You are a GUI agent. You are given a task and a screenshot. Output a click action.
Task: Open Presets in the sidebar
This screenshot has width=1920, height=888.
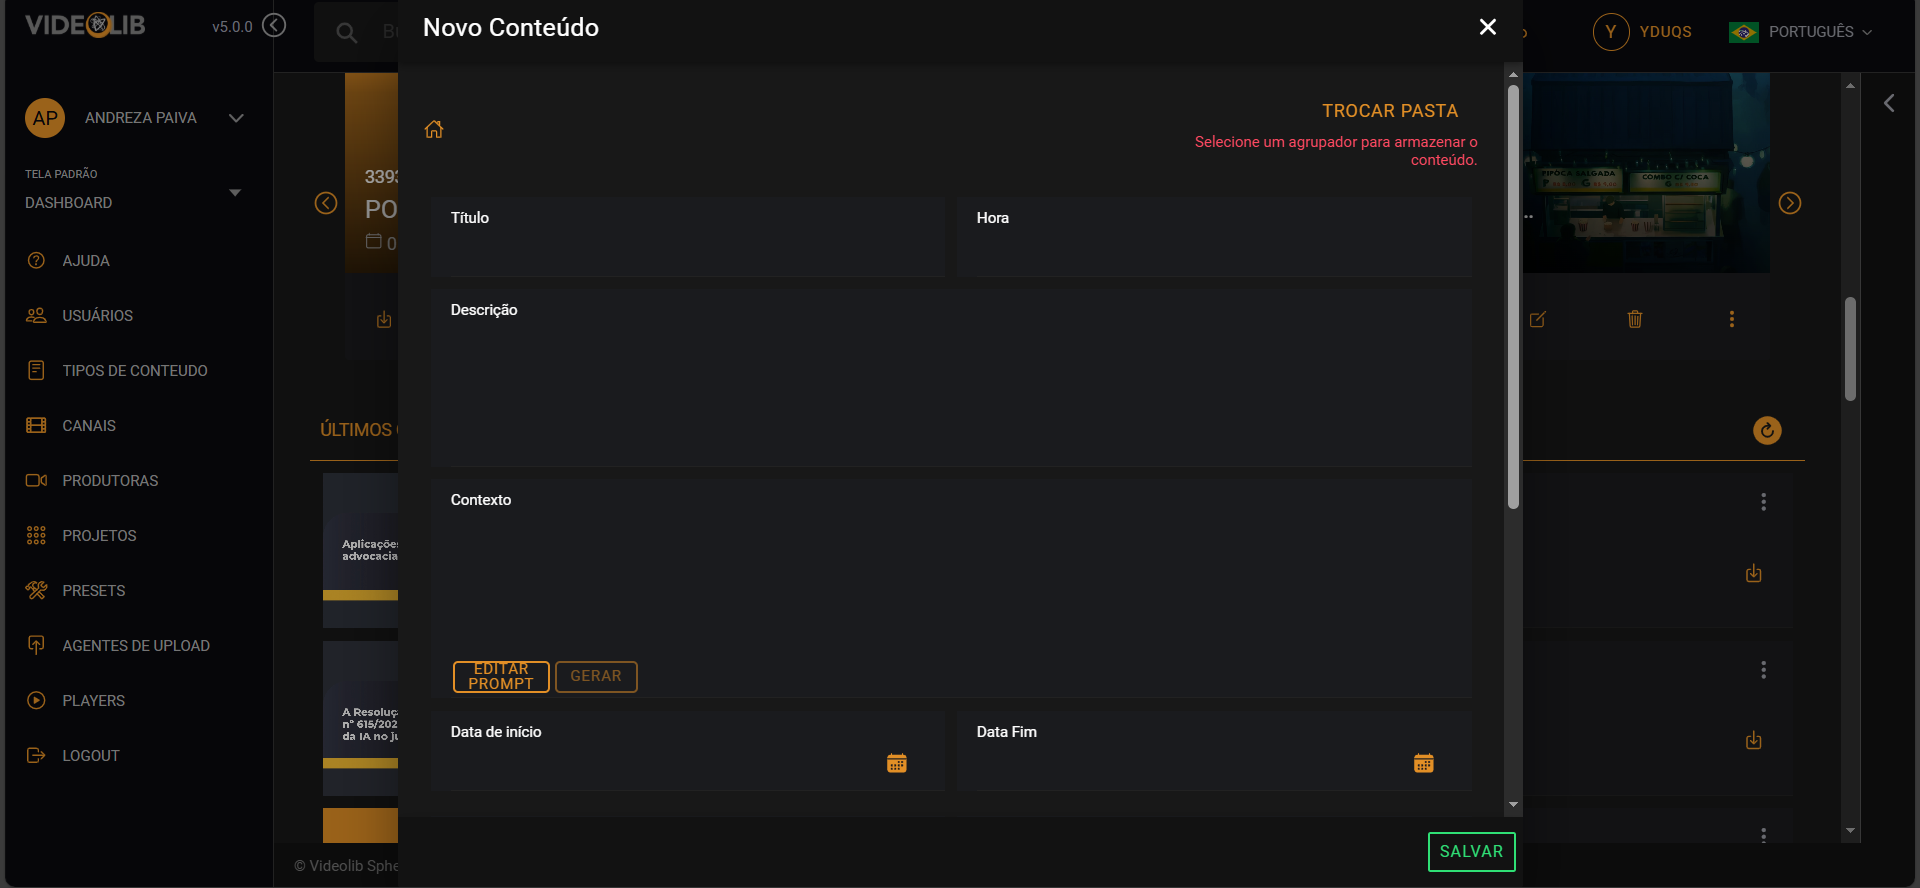(x=94, y=591)
